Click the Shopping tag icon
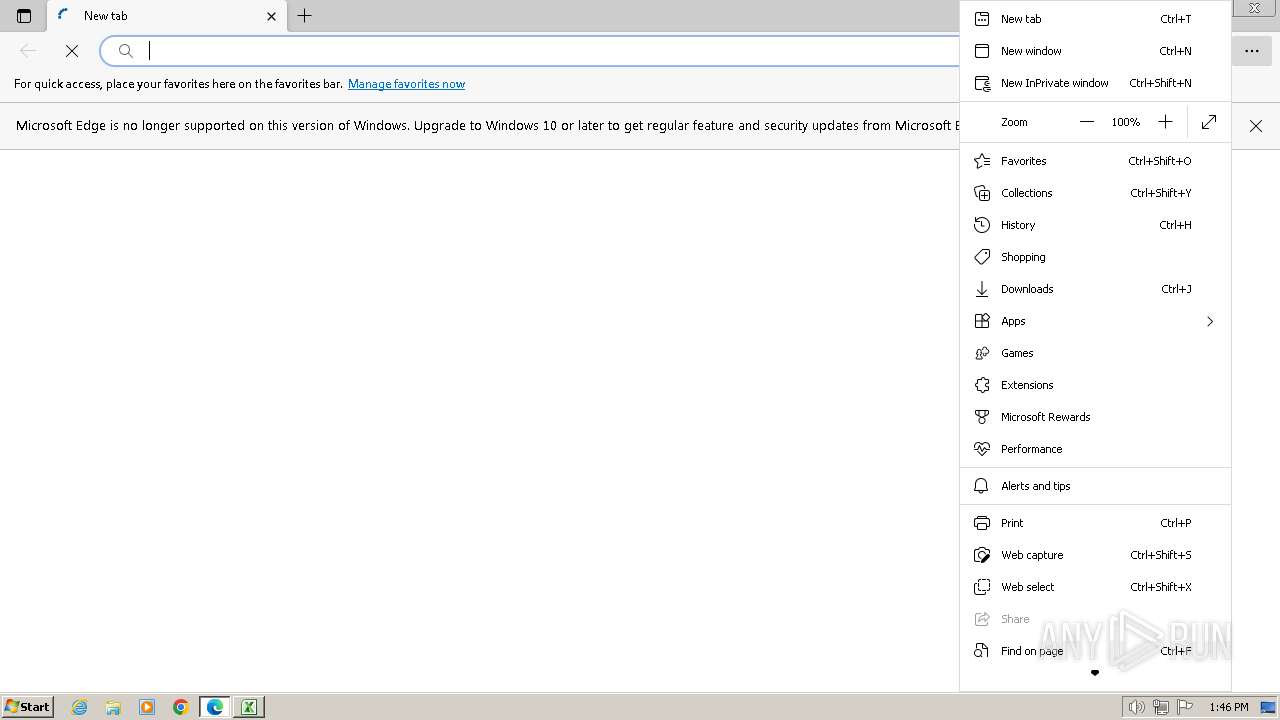Screen dimensions: 1280x720 point(982,257)
